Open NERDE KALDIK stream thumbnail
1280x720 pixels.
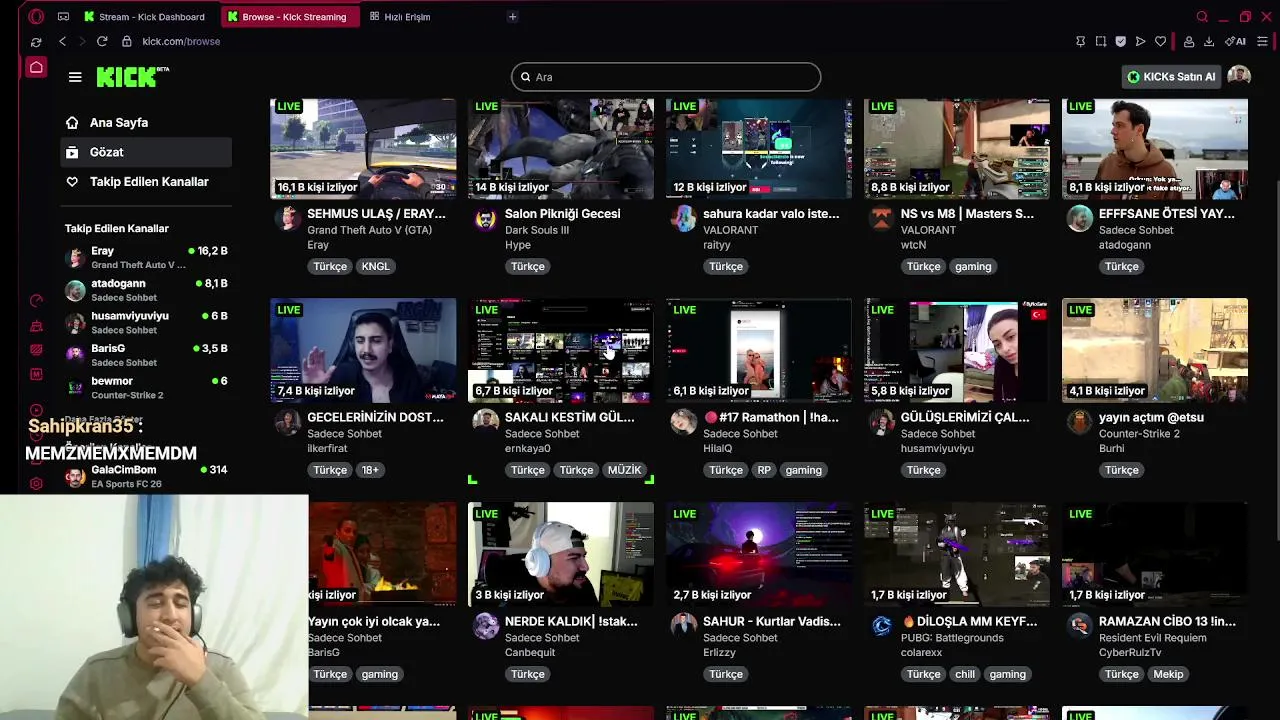click(561, 554)
